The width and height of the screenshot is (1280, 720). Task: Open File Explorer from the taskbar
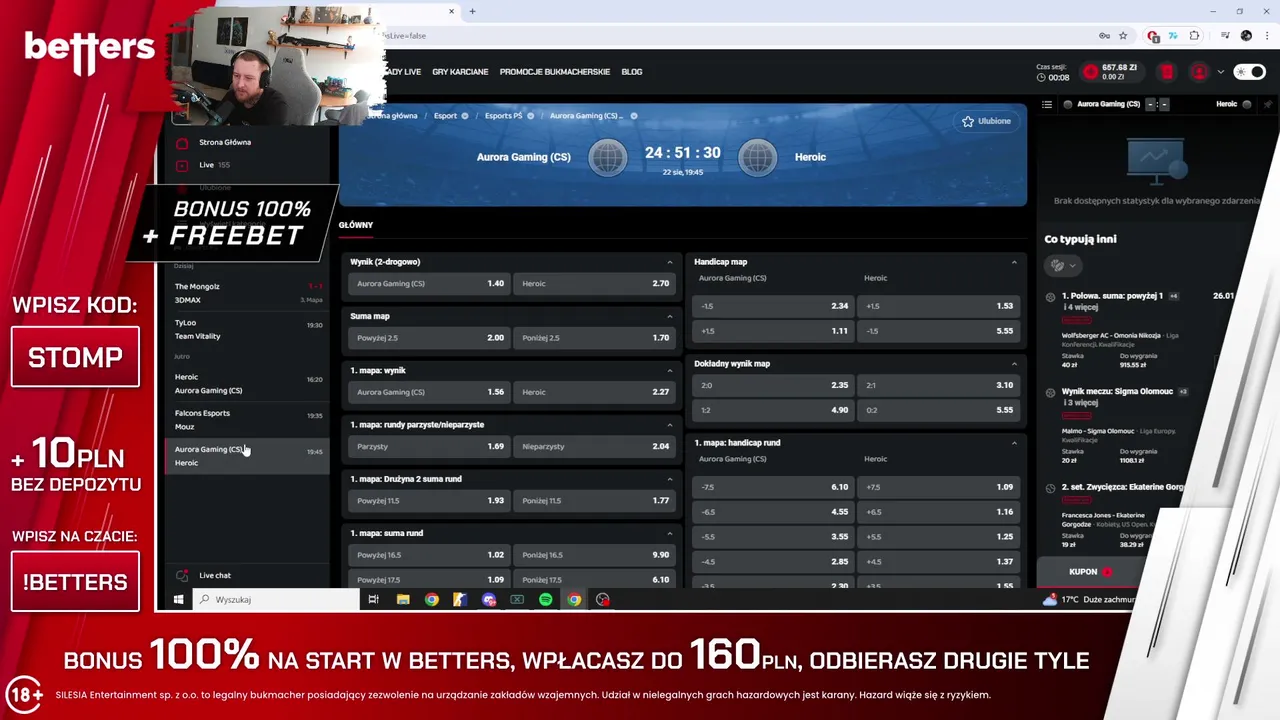(403, 600)
